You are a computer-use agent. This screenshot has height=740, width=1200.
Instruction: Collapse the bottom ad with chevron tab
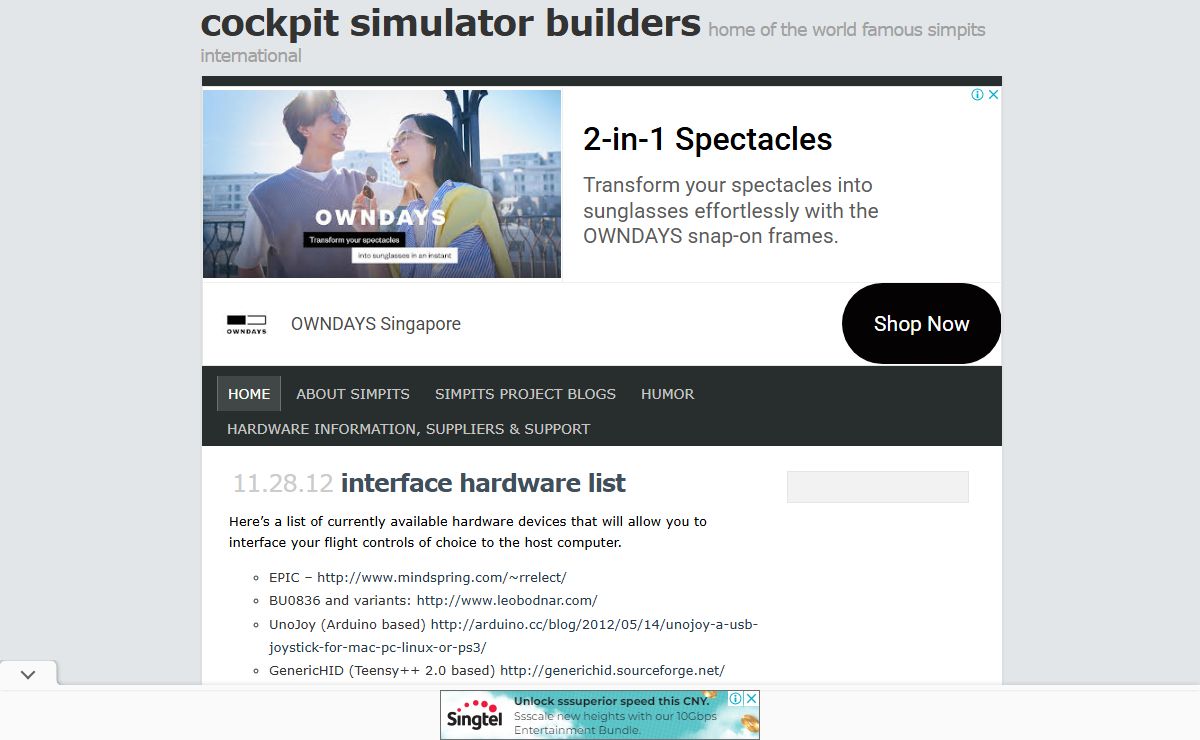click(x=28, y=674)
